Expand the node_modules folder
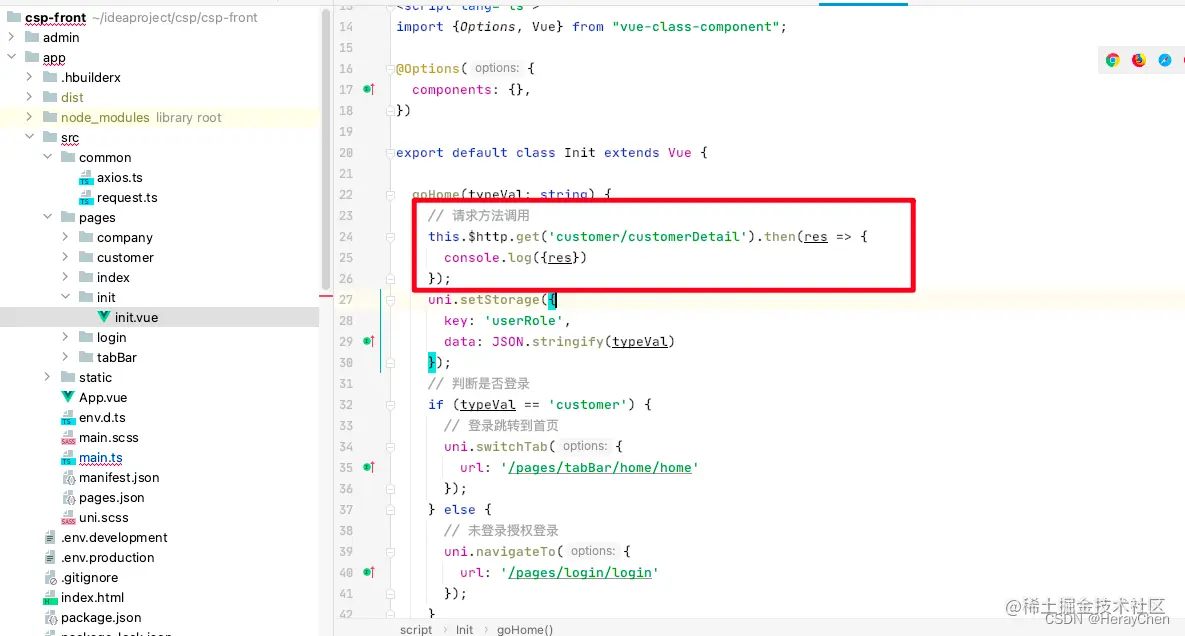Screen dimensions: 1185x636 (x=29, y=117)
